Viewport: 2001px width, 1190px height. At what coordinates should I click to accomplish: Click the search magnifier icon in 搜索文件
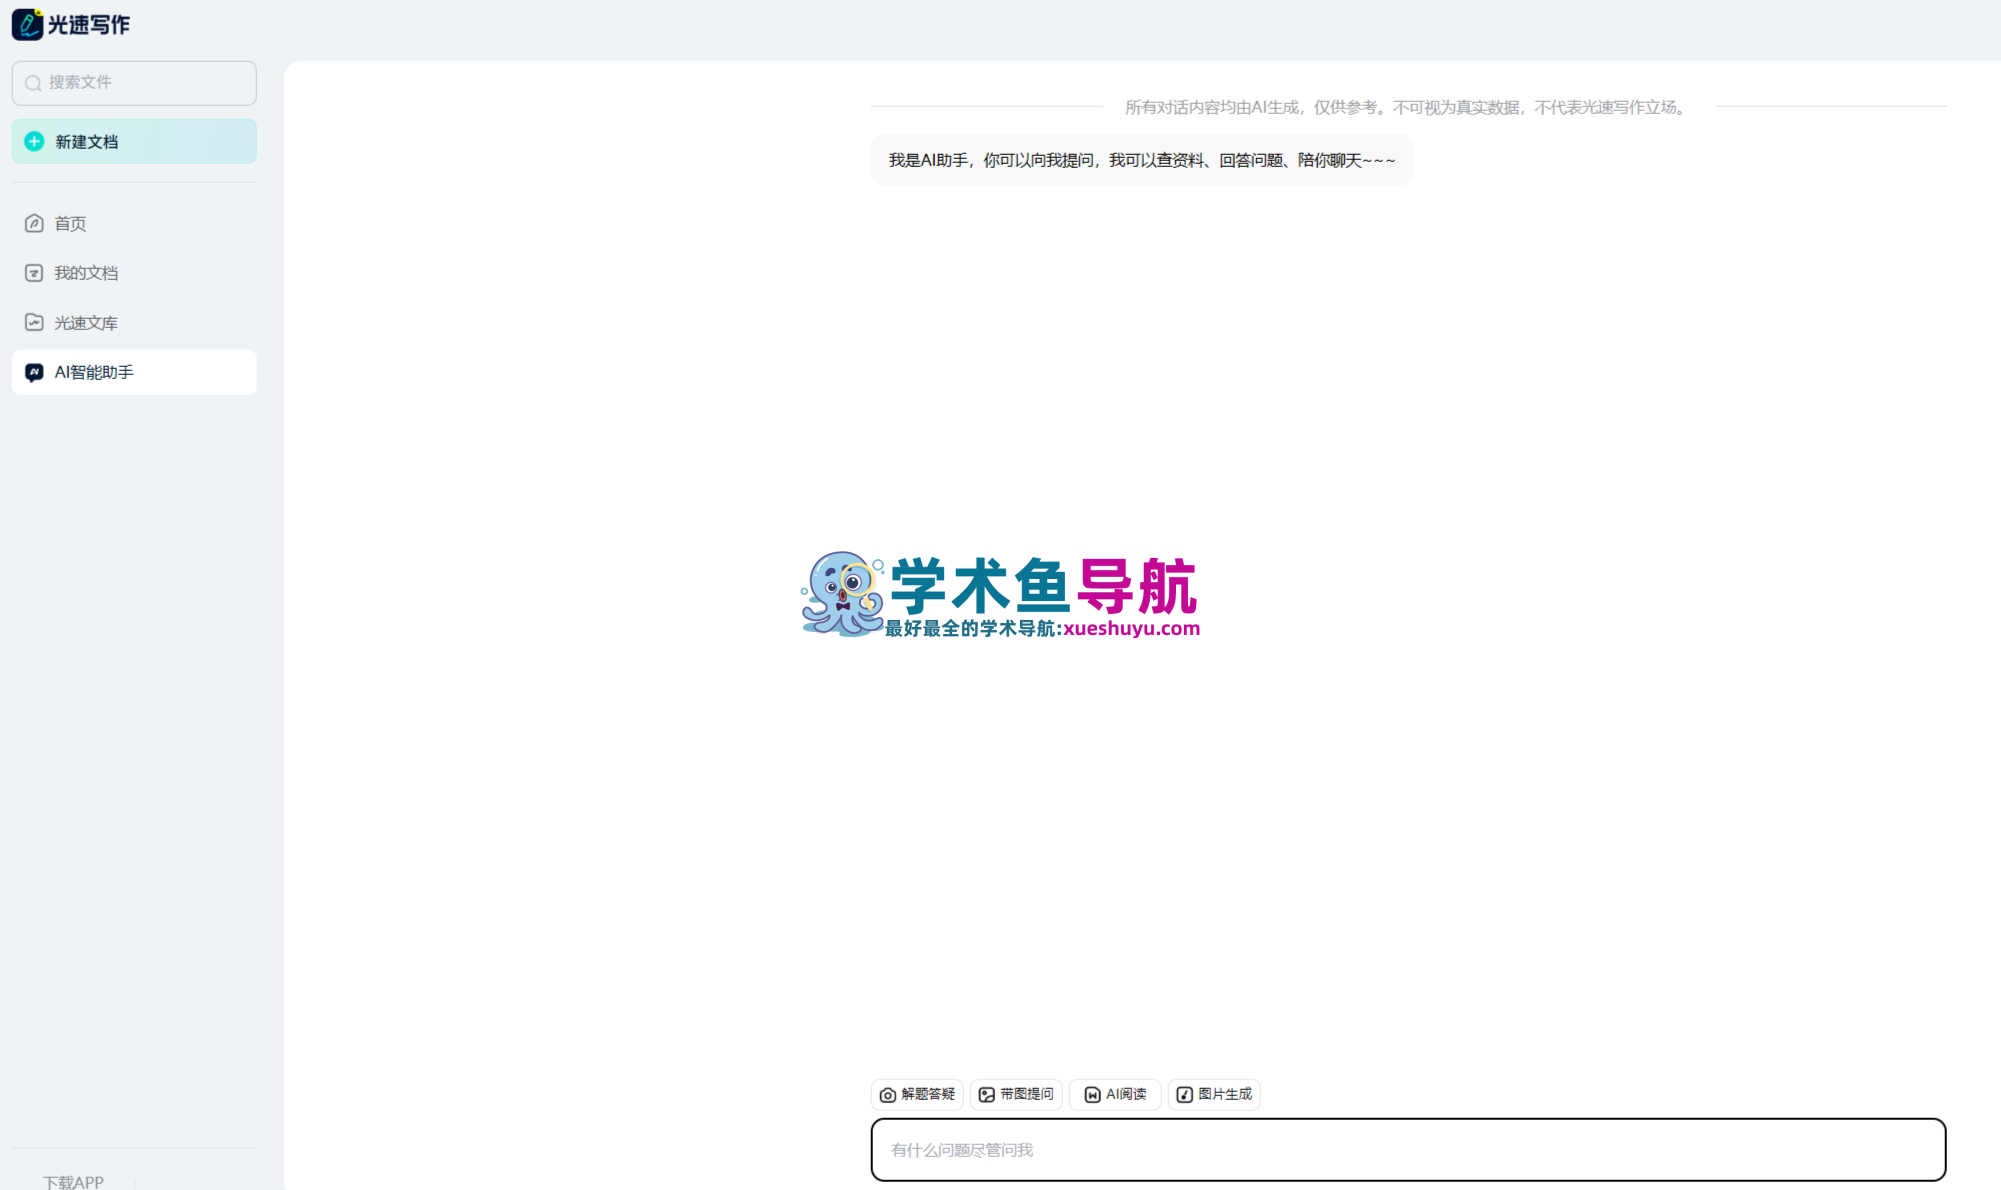[x=33, y=83]
